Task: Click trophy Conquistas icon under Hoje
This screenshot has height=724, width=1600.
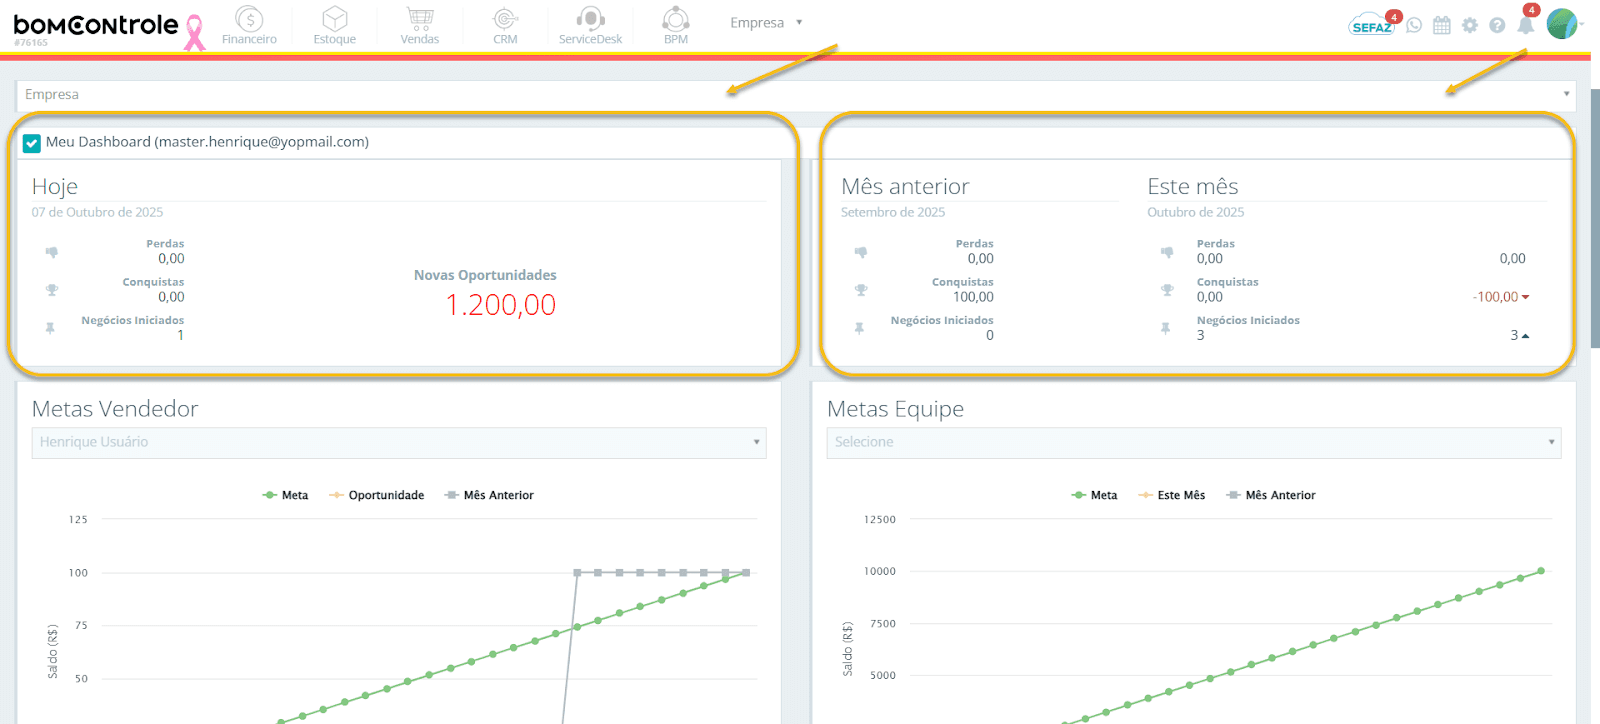Action: point(52,290)
